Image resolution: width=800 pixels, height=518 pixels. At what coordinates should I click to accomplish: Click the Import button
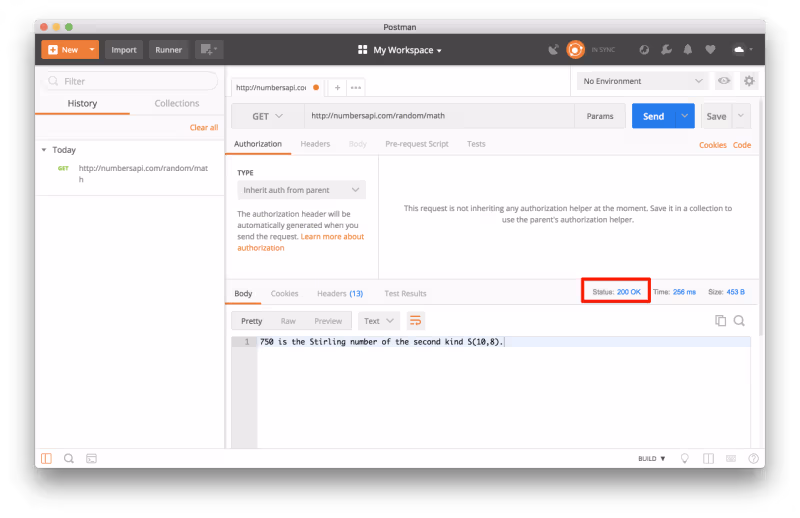[x=124, y=50]
